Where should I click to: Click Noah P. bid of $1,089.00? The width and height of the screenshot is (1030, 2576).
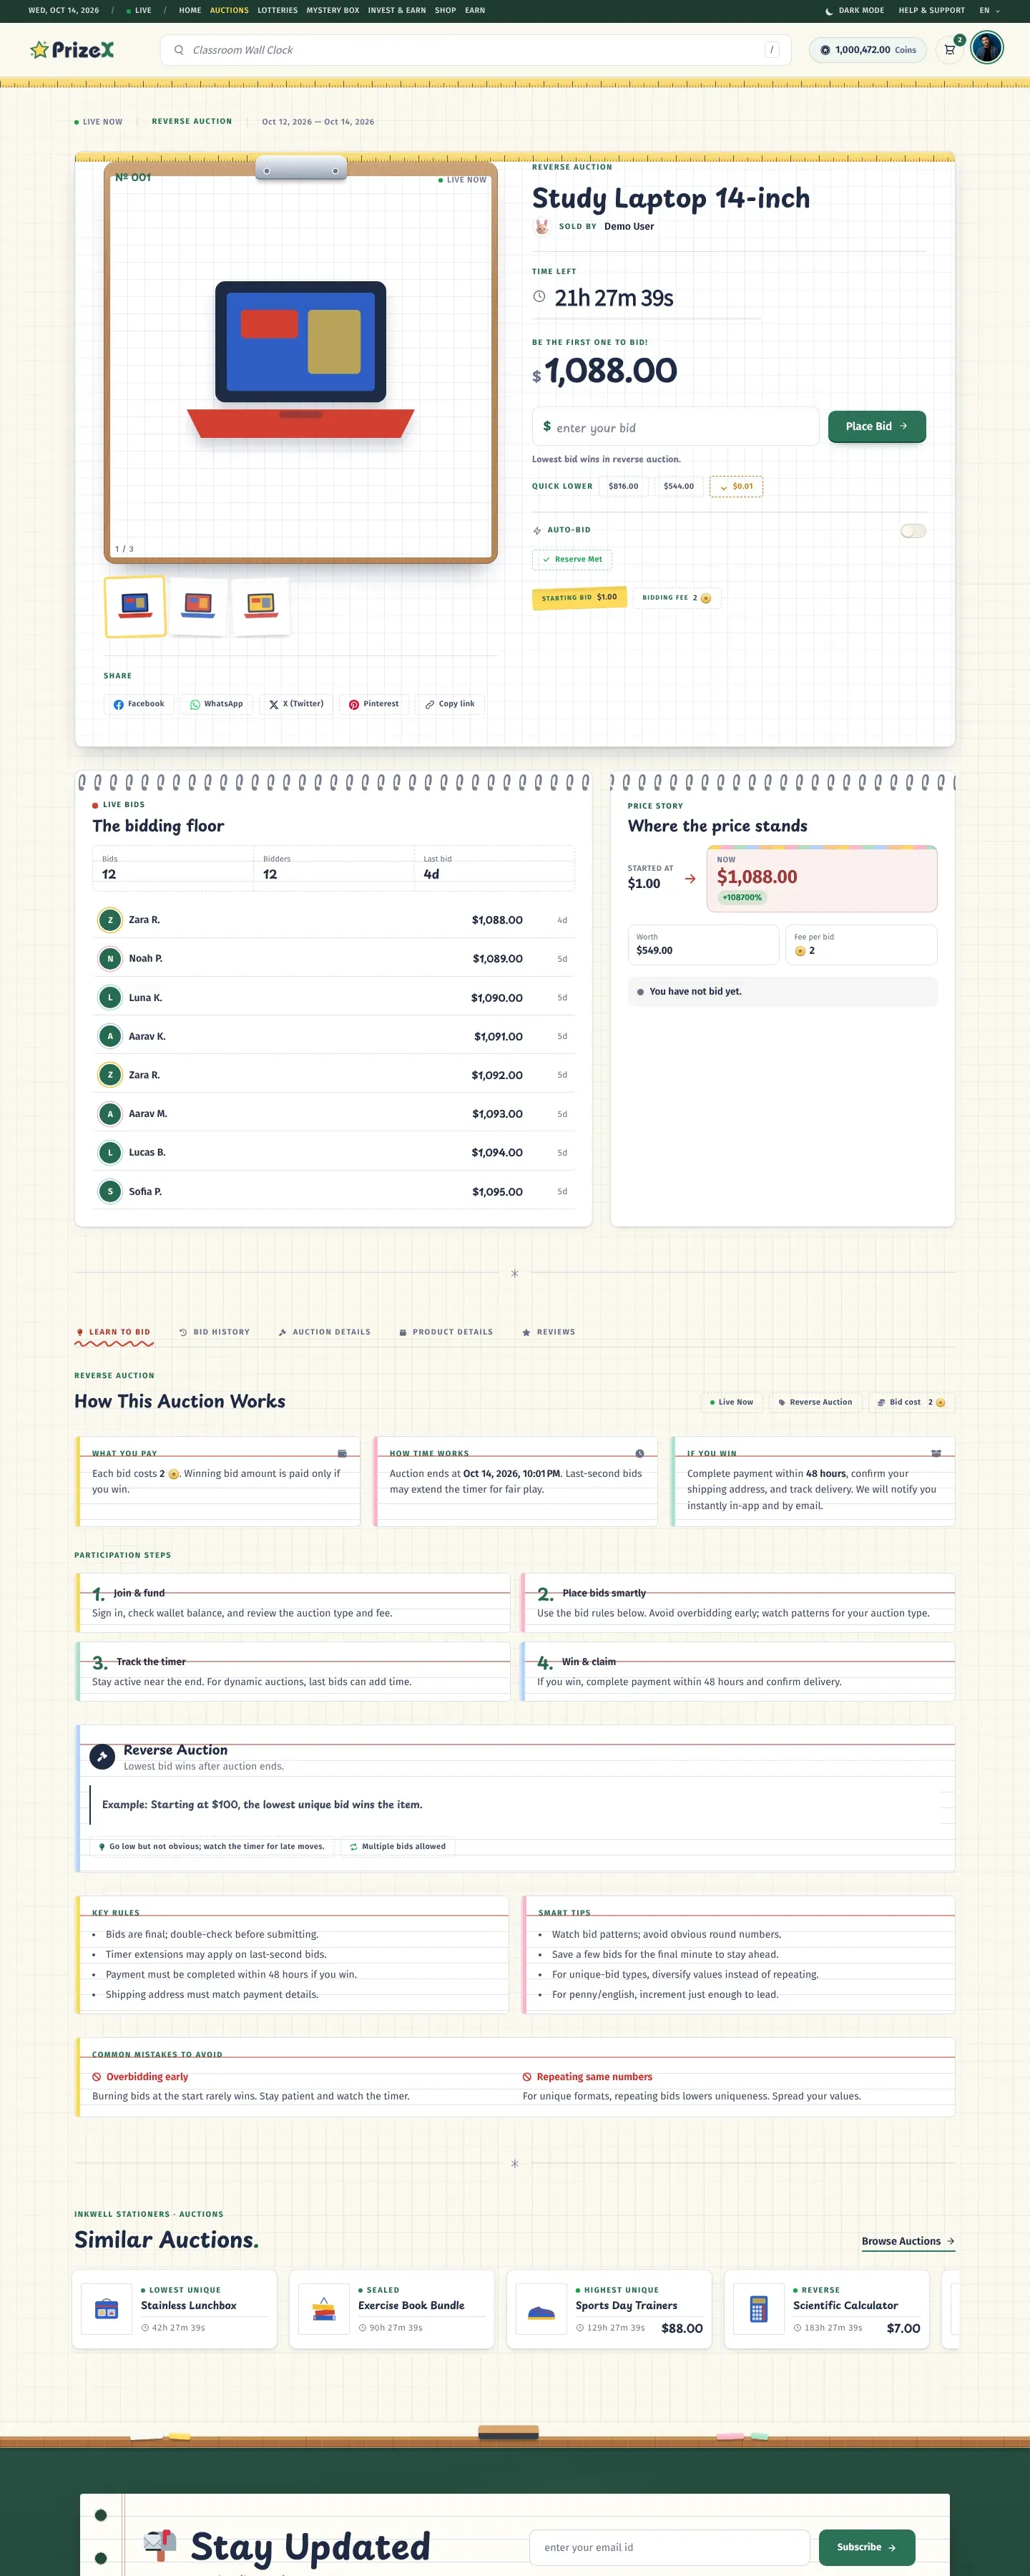click(333, 959)
